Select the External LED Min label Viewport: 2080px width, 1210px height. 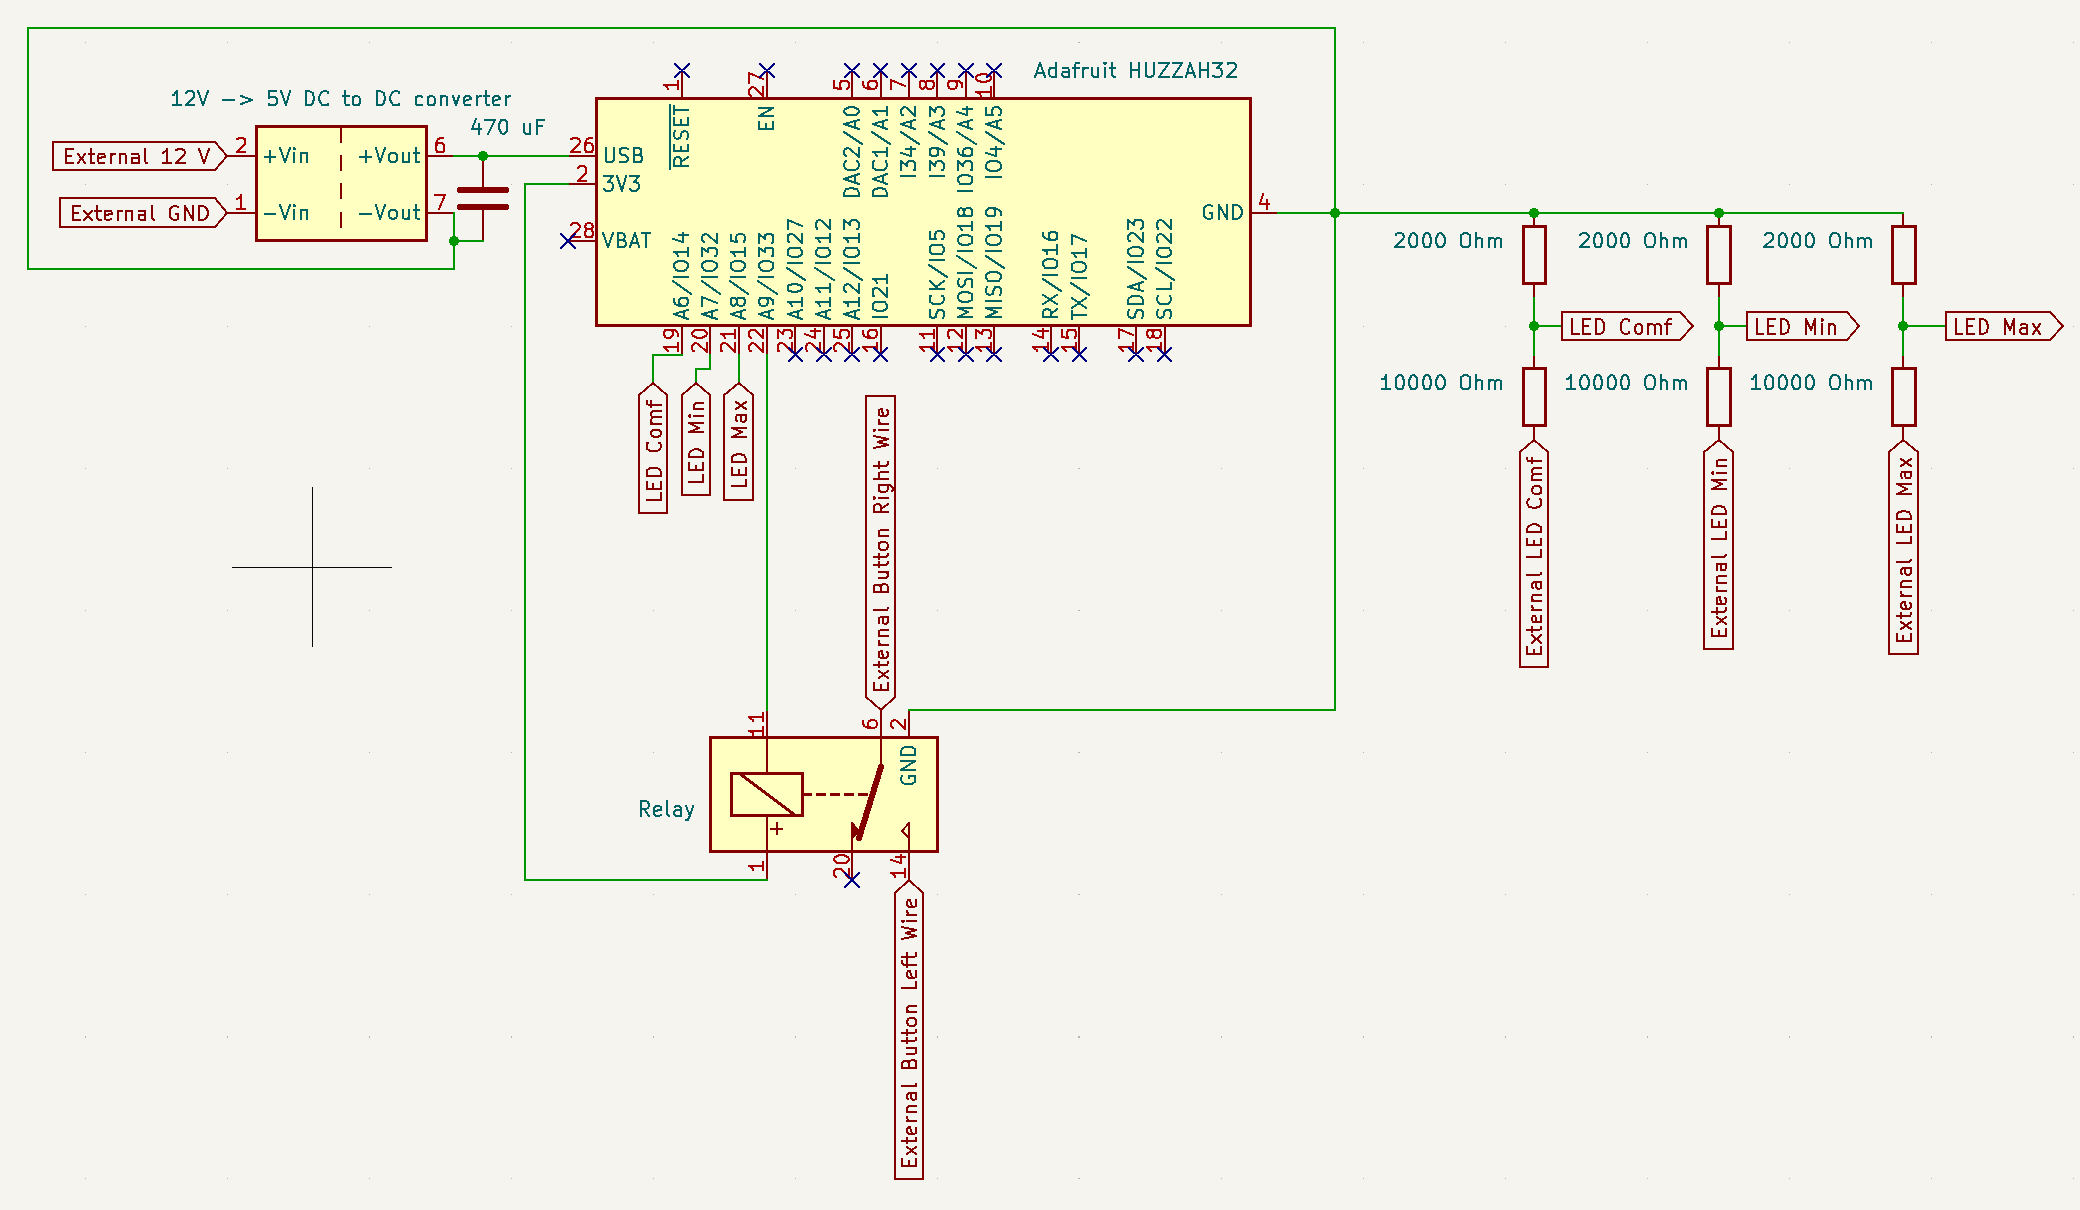tap(1719, 545)
